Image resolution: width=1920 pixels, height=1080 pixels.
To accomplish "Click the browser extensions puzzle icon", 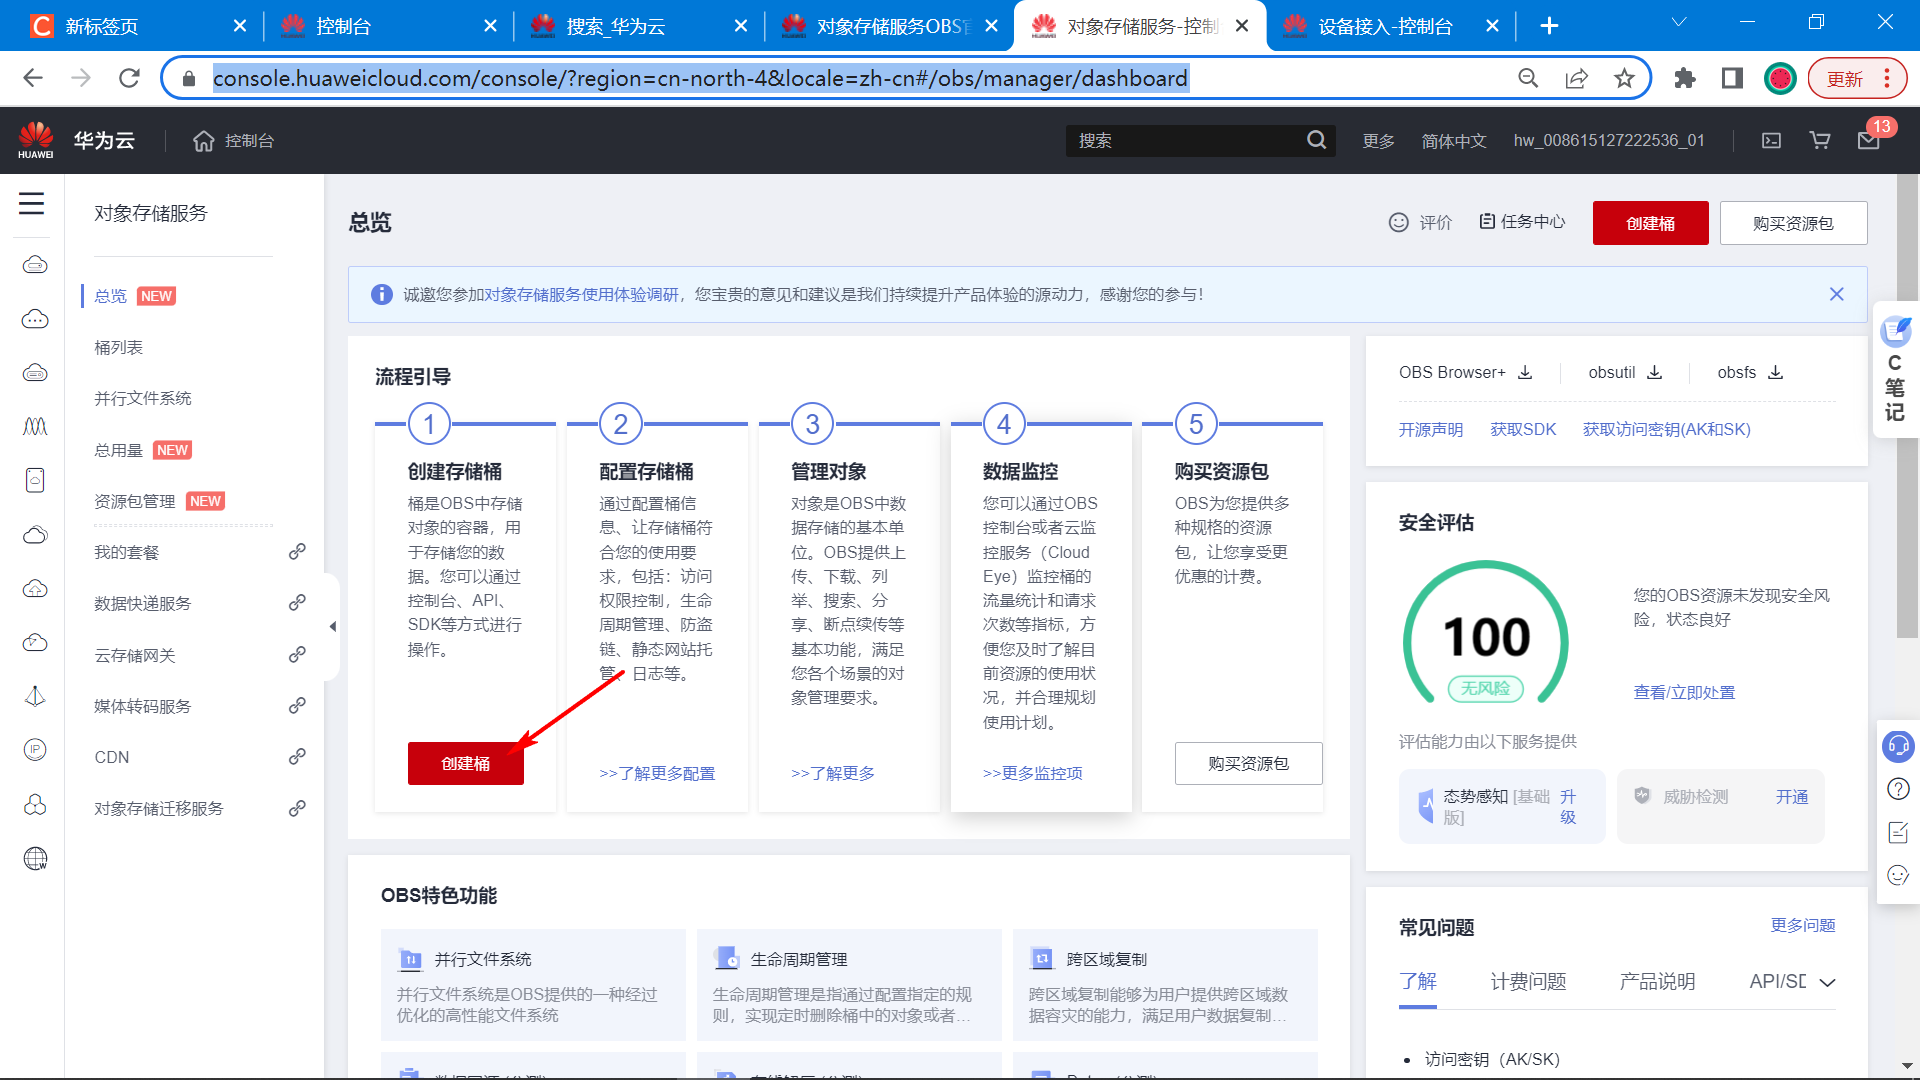I will (1685, 78).
